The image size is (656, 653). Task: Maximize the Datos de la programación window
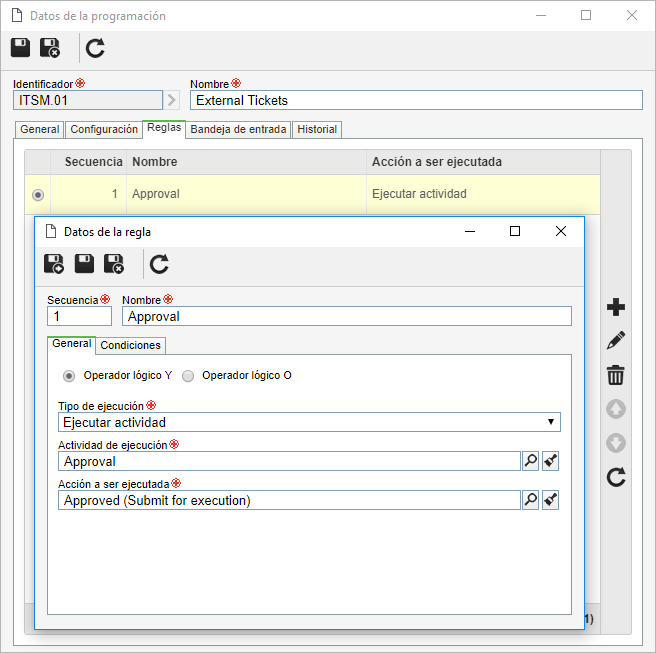586,15
